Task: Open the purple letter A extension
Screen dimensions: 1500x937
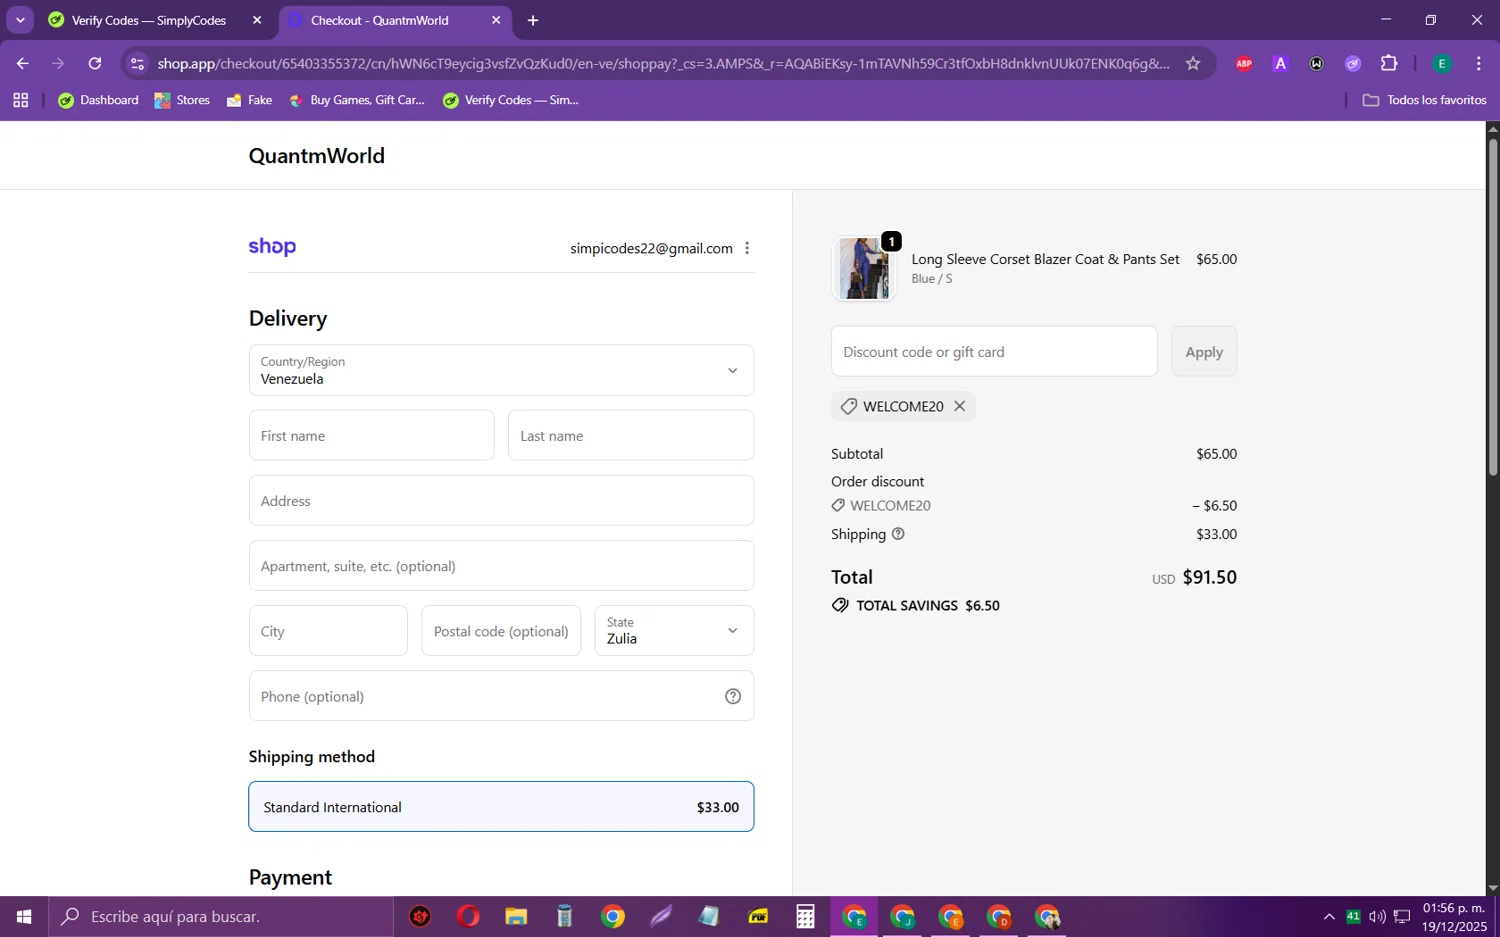Action: (x=1280, y=63)
